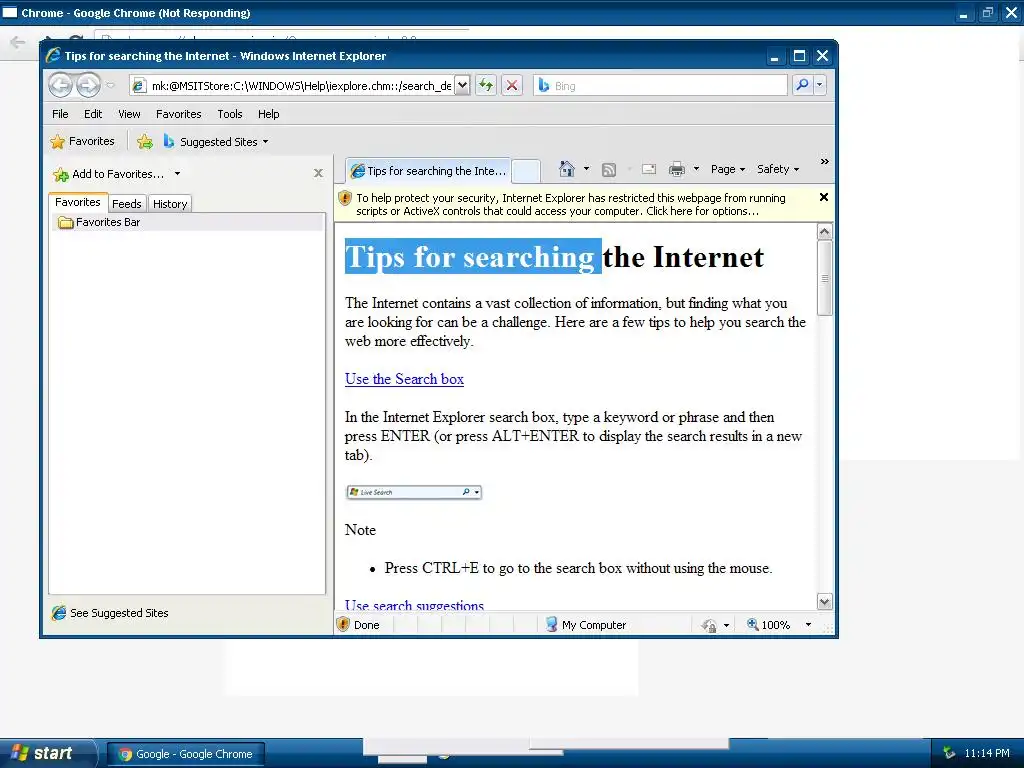The height and width of the screenshot is (768, 1024).
Task: Open the Favorites Bar folder
Action: point(99,222)
